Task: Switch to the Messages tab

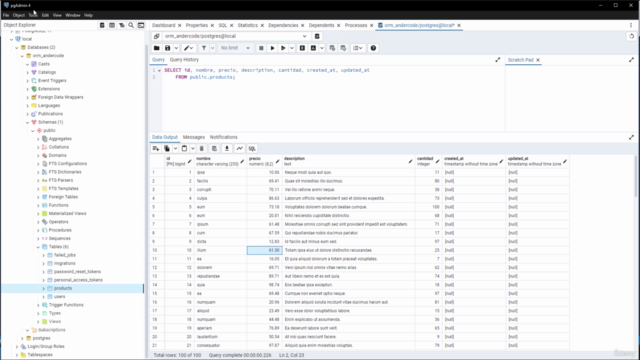Action: click(194, 137)
